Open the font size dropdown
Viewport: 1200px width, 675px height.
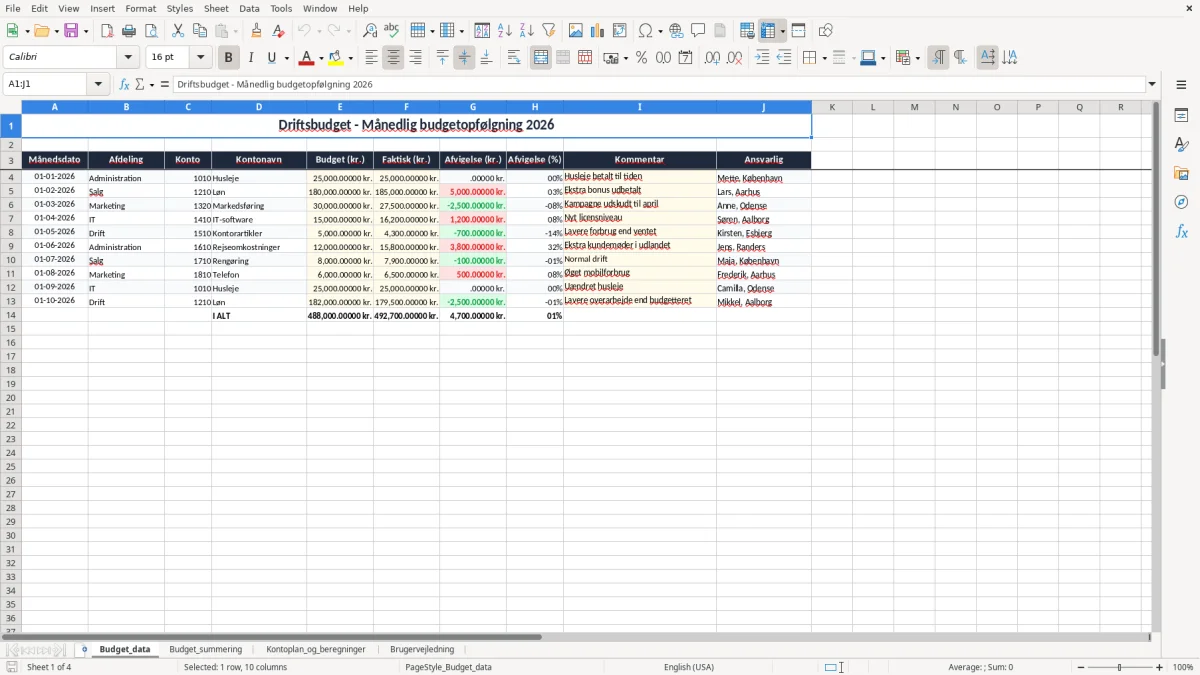(x=200, y=58)
